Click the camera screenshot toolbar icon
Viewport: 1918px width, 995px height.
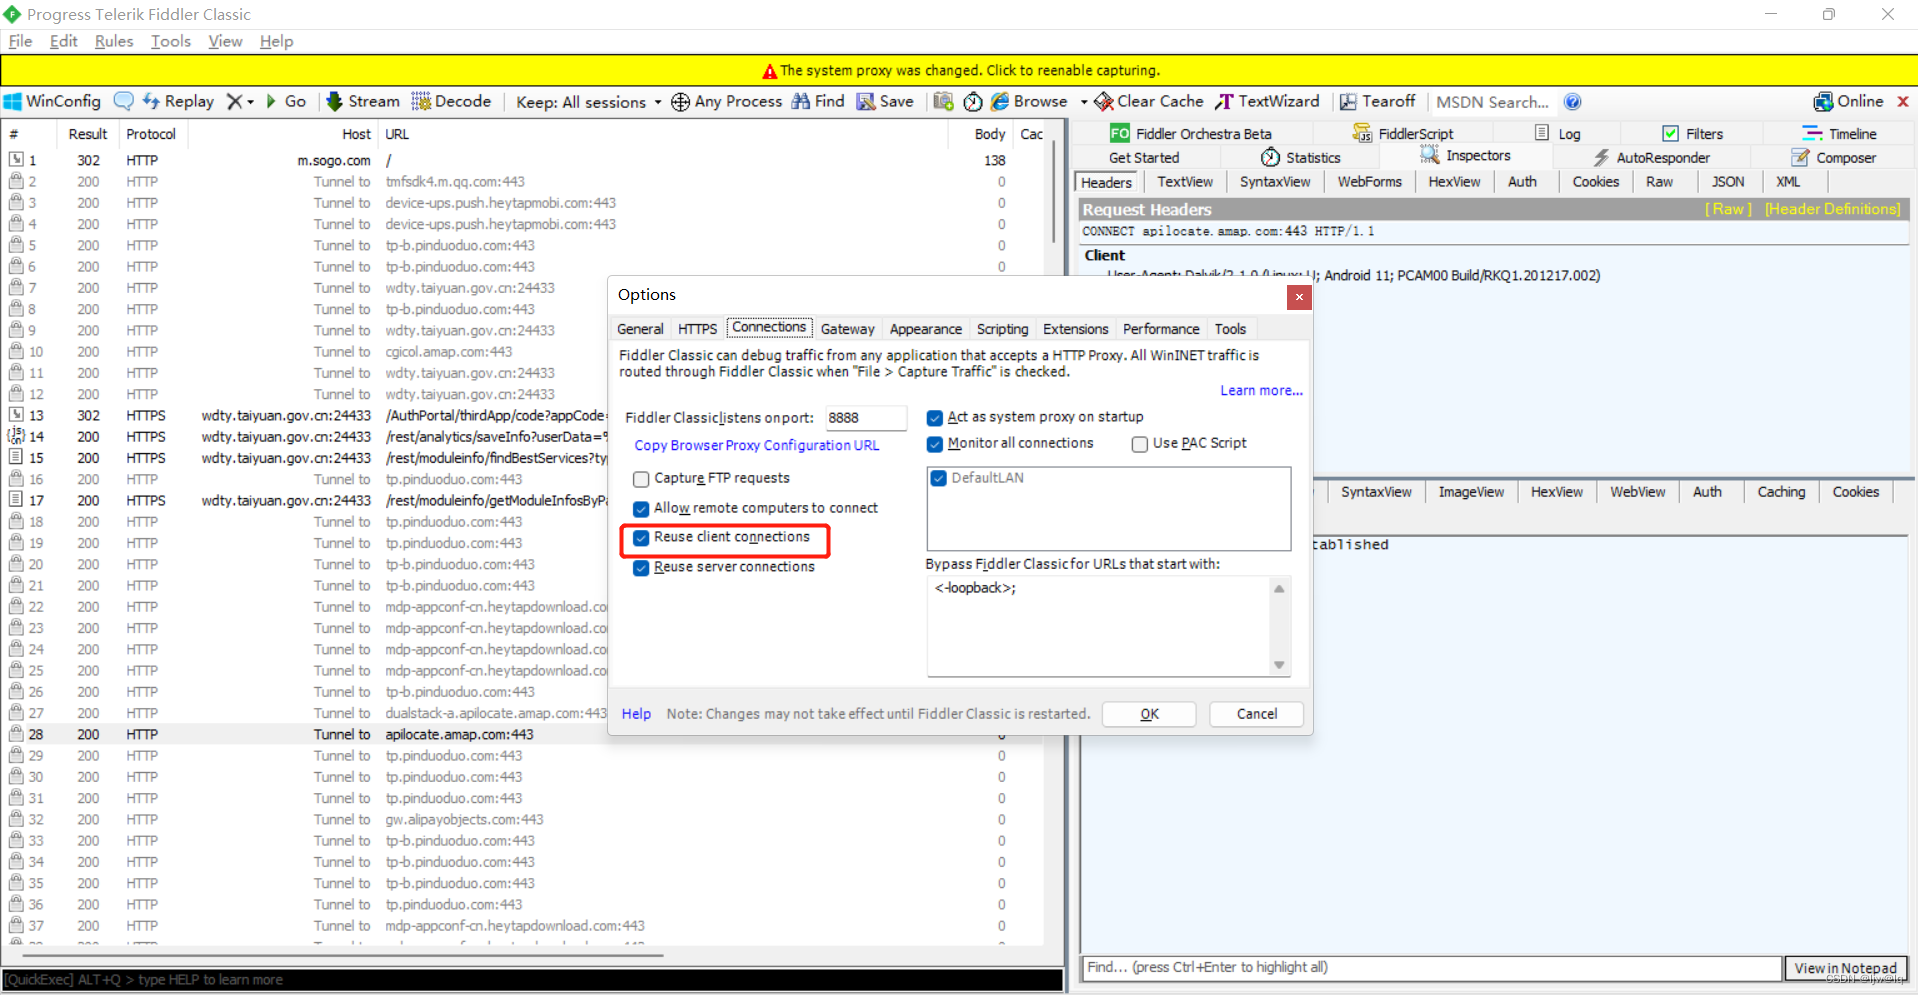(943, 101)
